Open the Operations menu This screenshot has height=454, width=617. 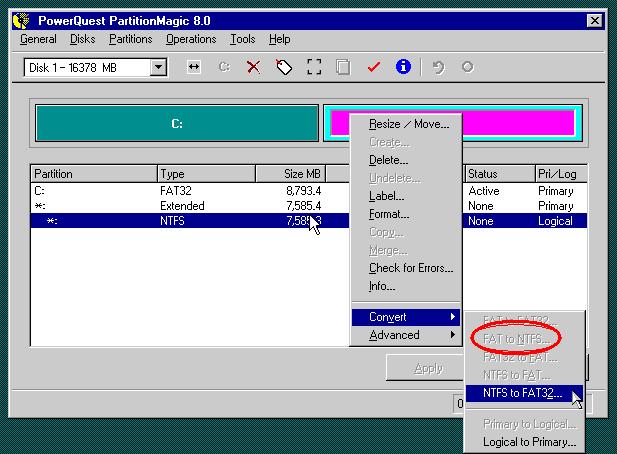pos(191,39)
